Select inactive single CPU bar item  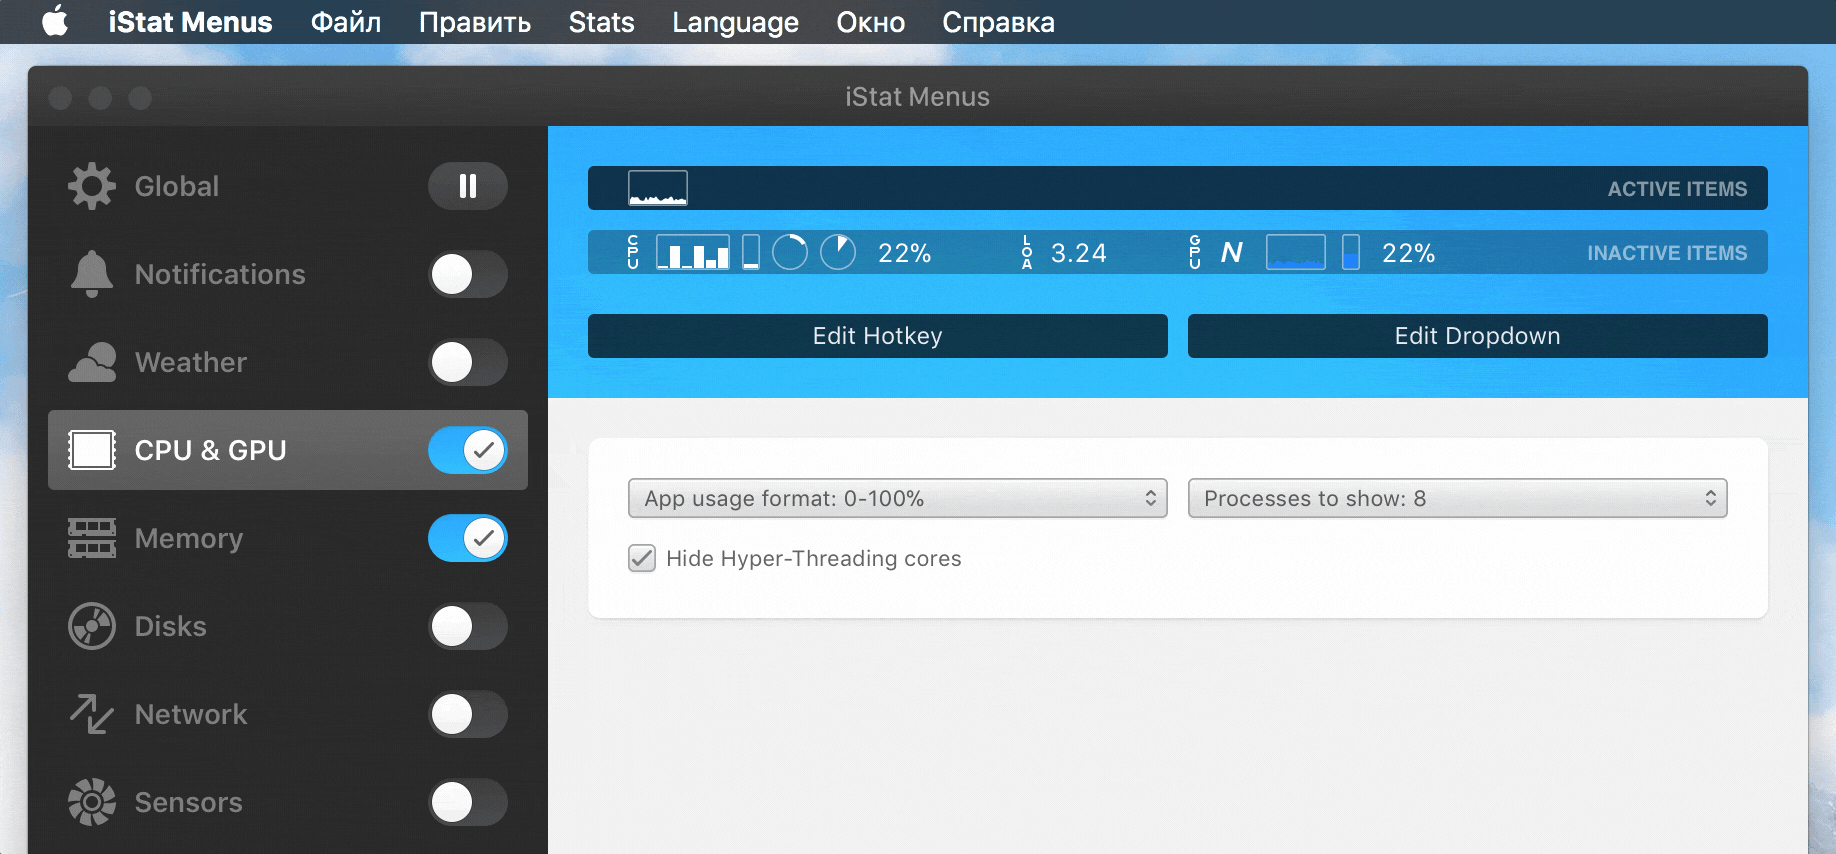tap(751, 252)
